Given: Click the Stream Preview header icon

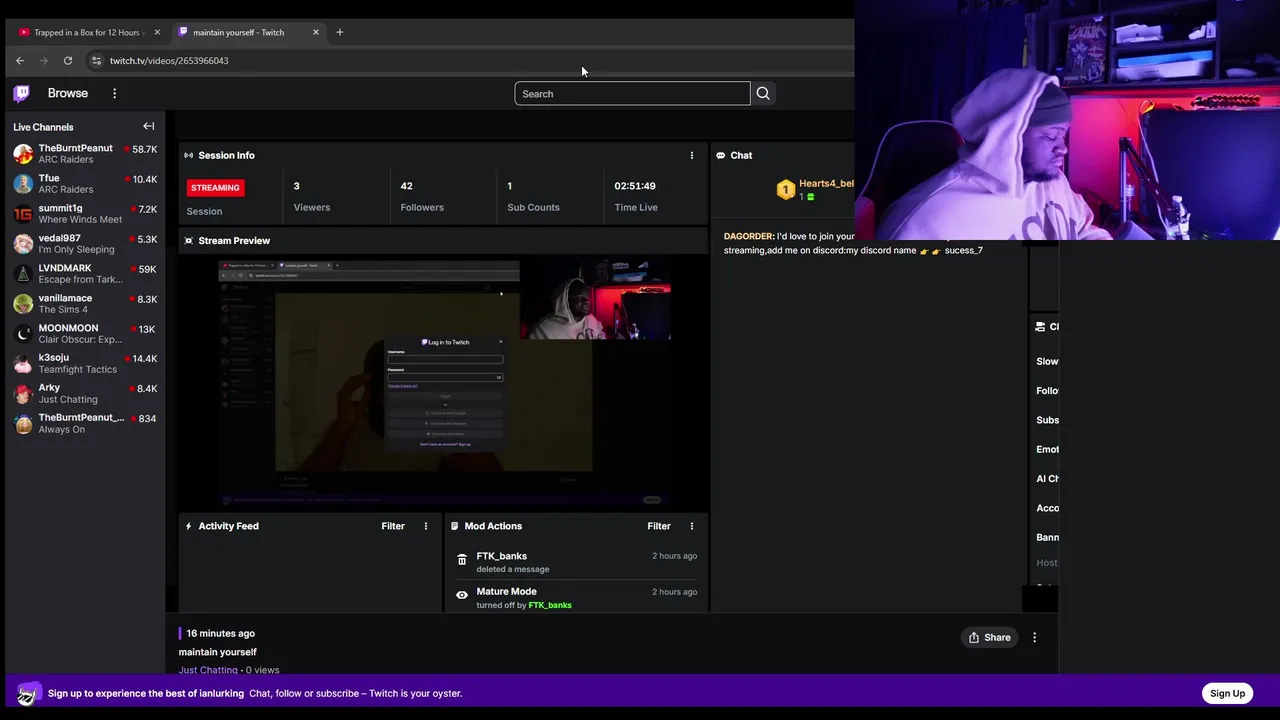Looking at the screenshot, I should 188,241.
